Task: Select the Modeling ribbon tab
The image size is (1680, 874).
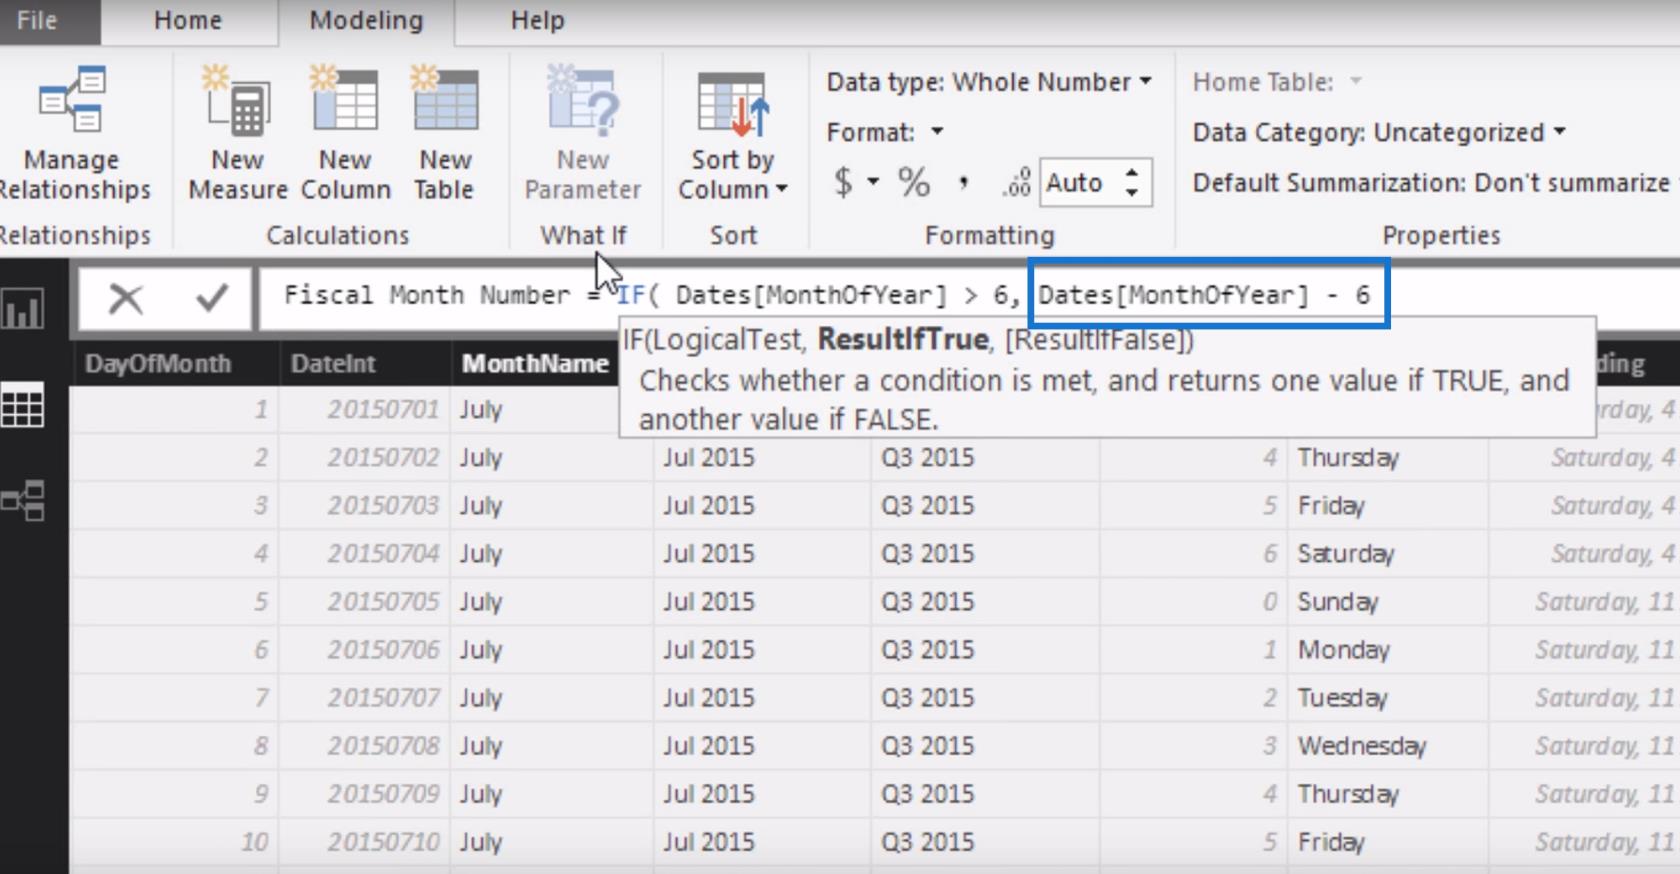Action: (366, 21)
